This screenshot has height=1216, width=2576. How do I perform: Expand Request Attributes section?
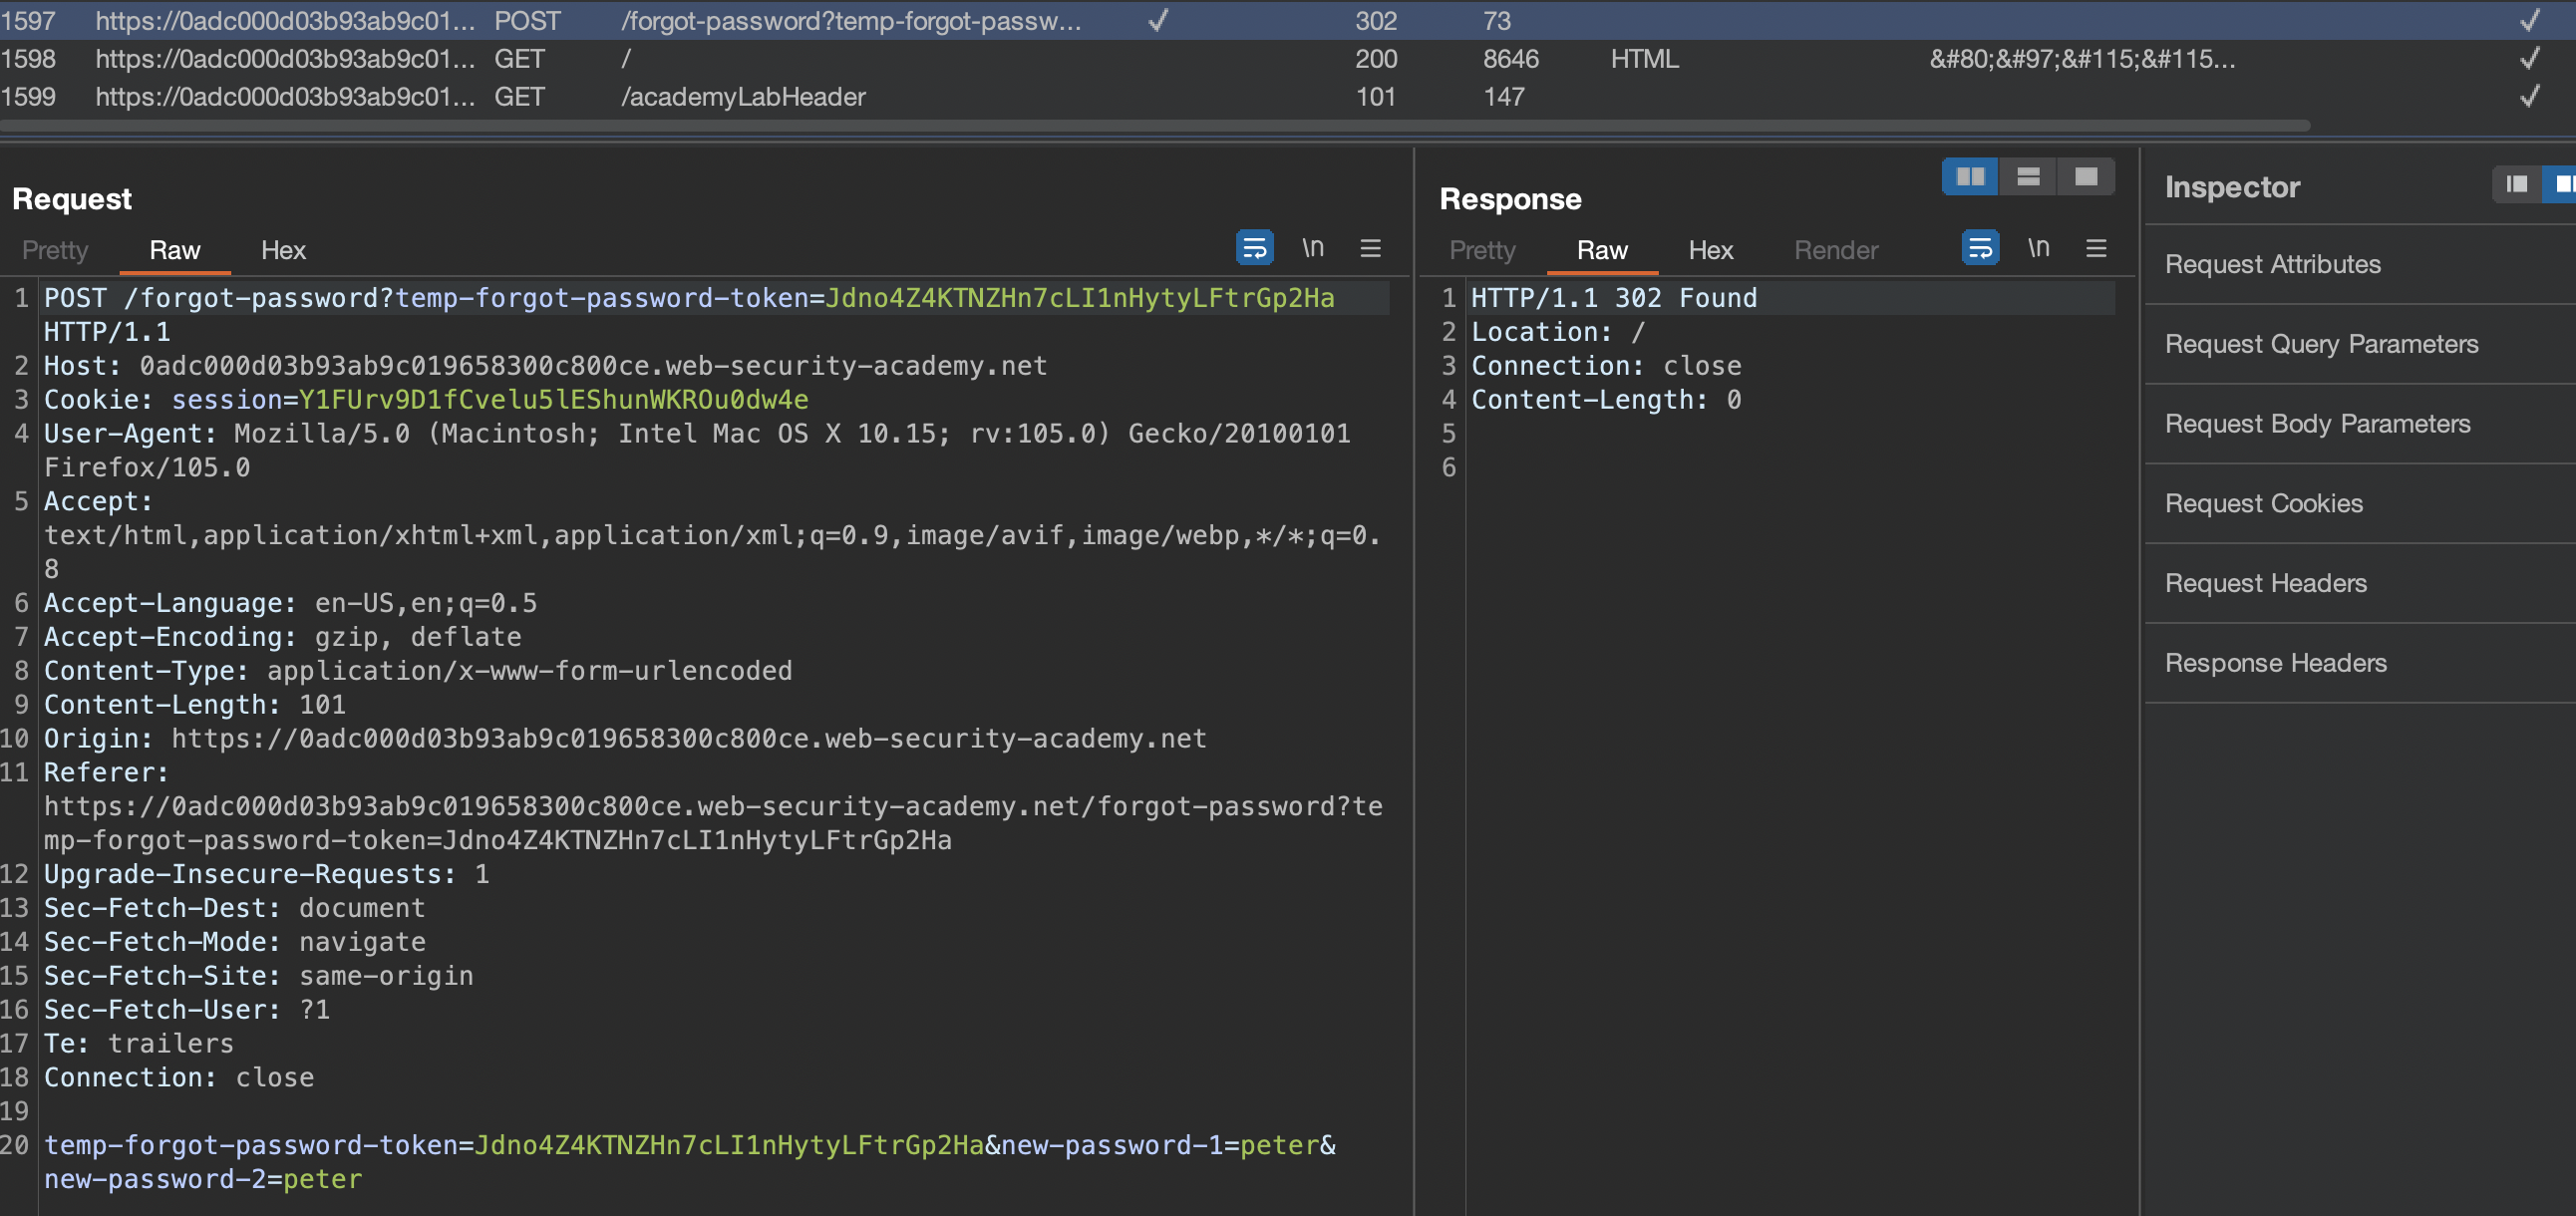tap(2272, 264)
